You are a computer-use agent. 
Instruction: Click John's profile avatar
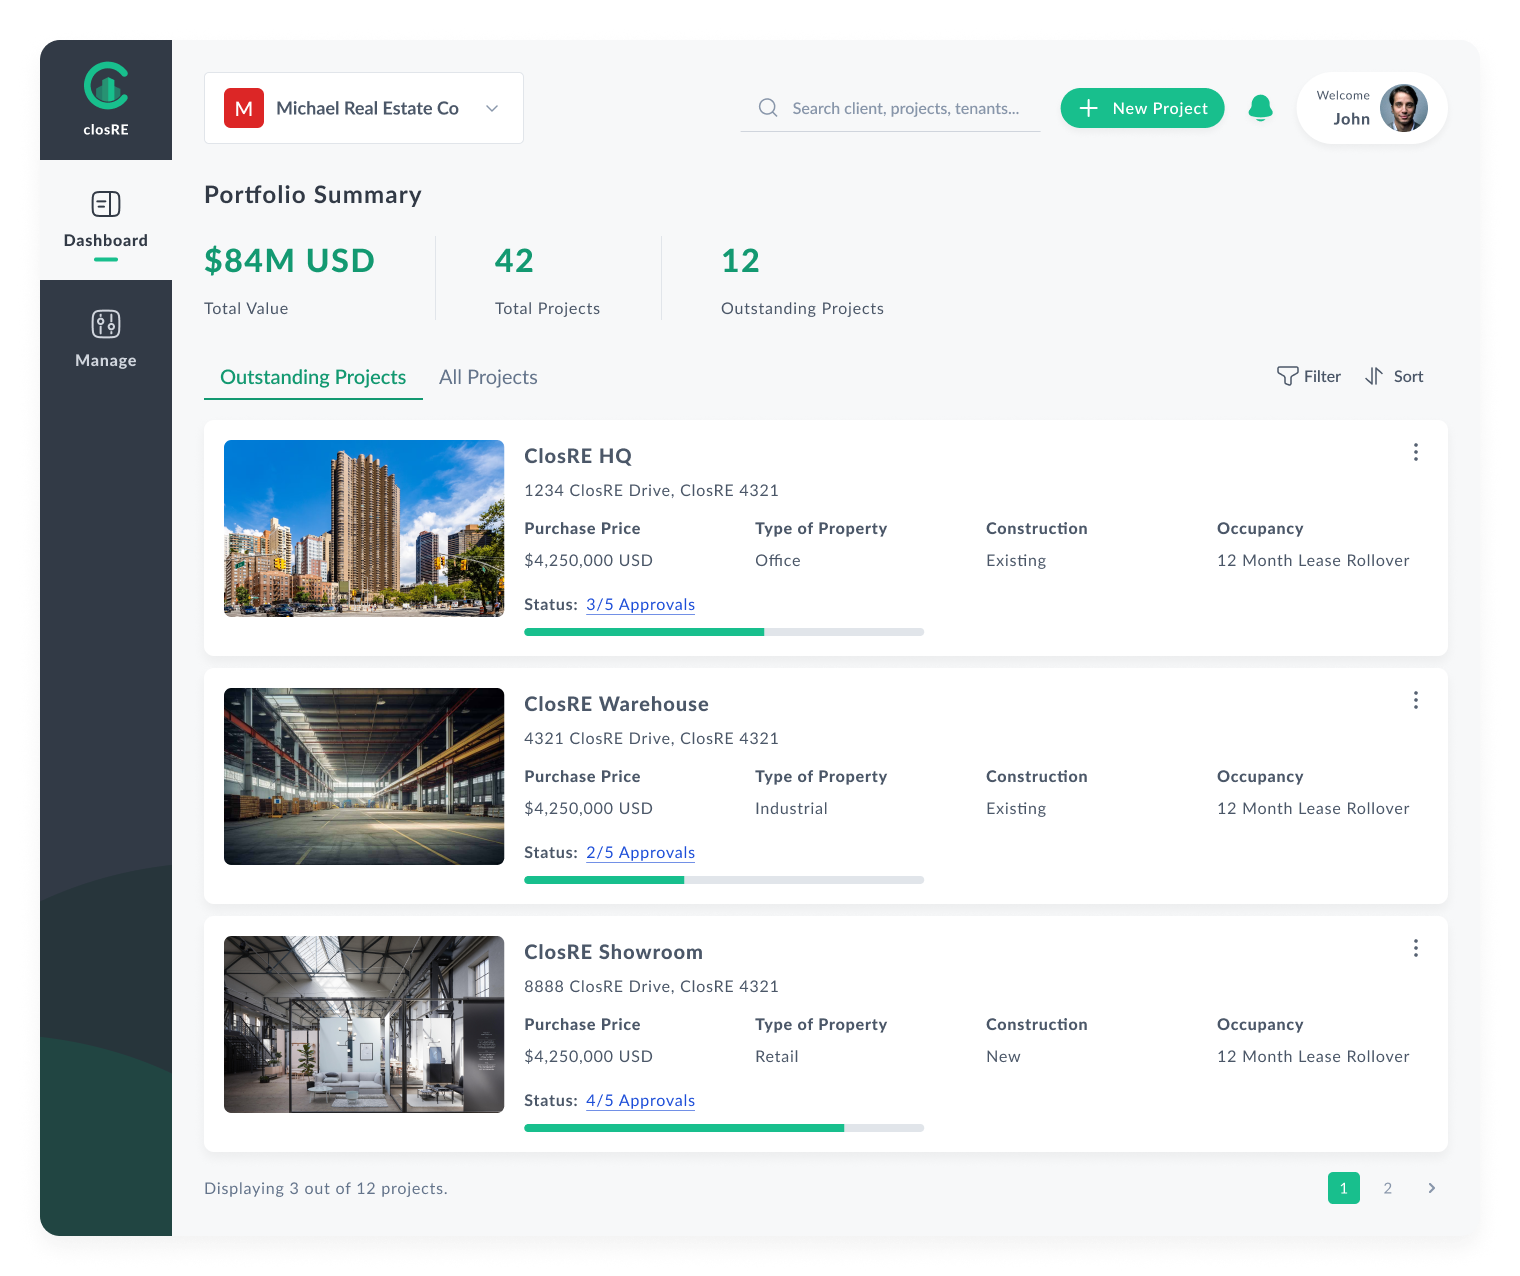1404,108
